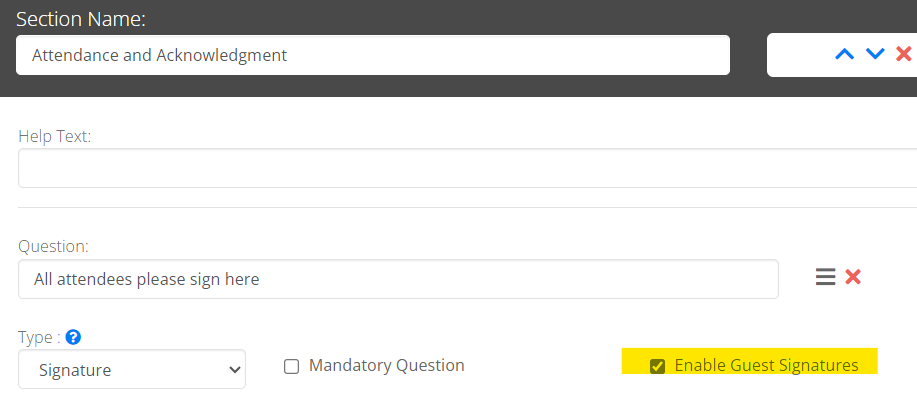Click the question reorder hamburger icon

(x=825, y=277)
